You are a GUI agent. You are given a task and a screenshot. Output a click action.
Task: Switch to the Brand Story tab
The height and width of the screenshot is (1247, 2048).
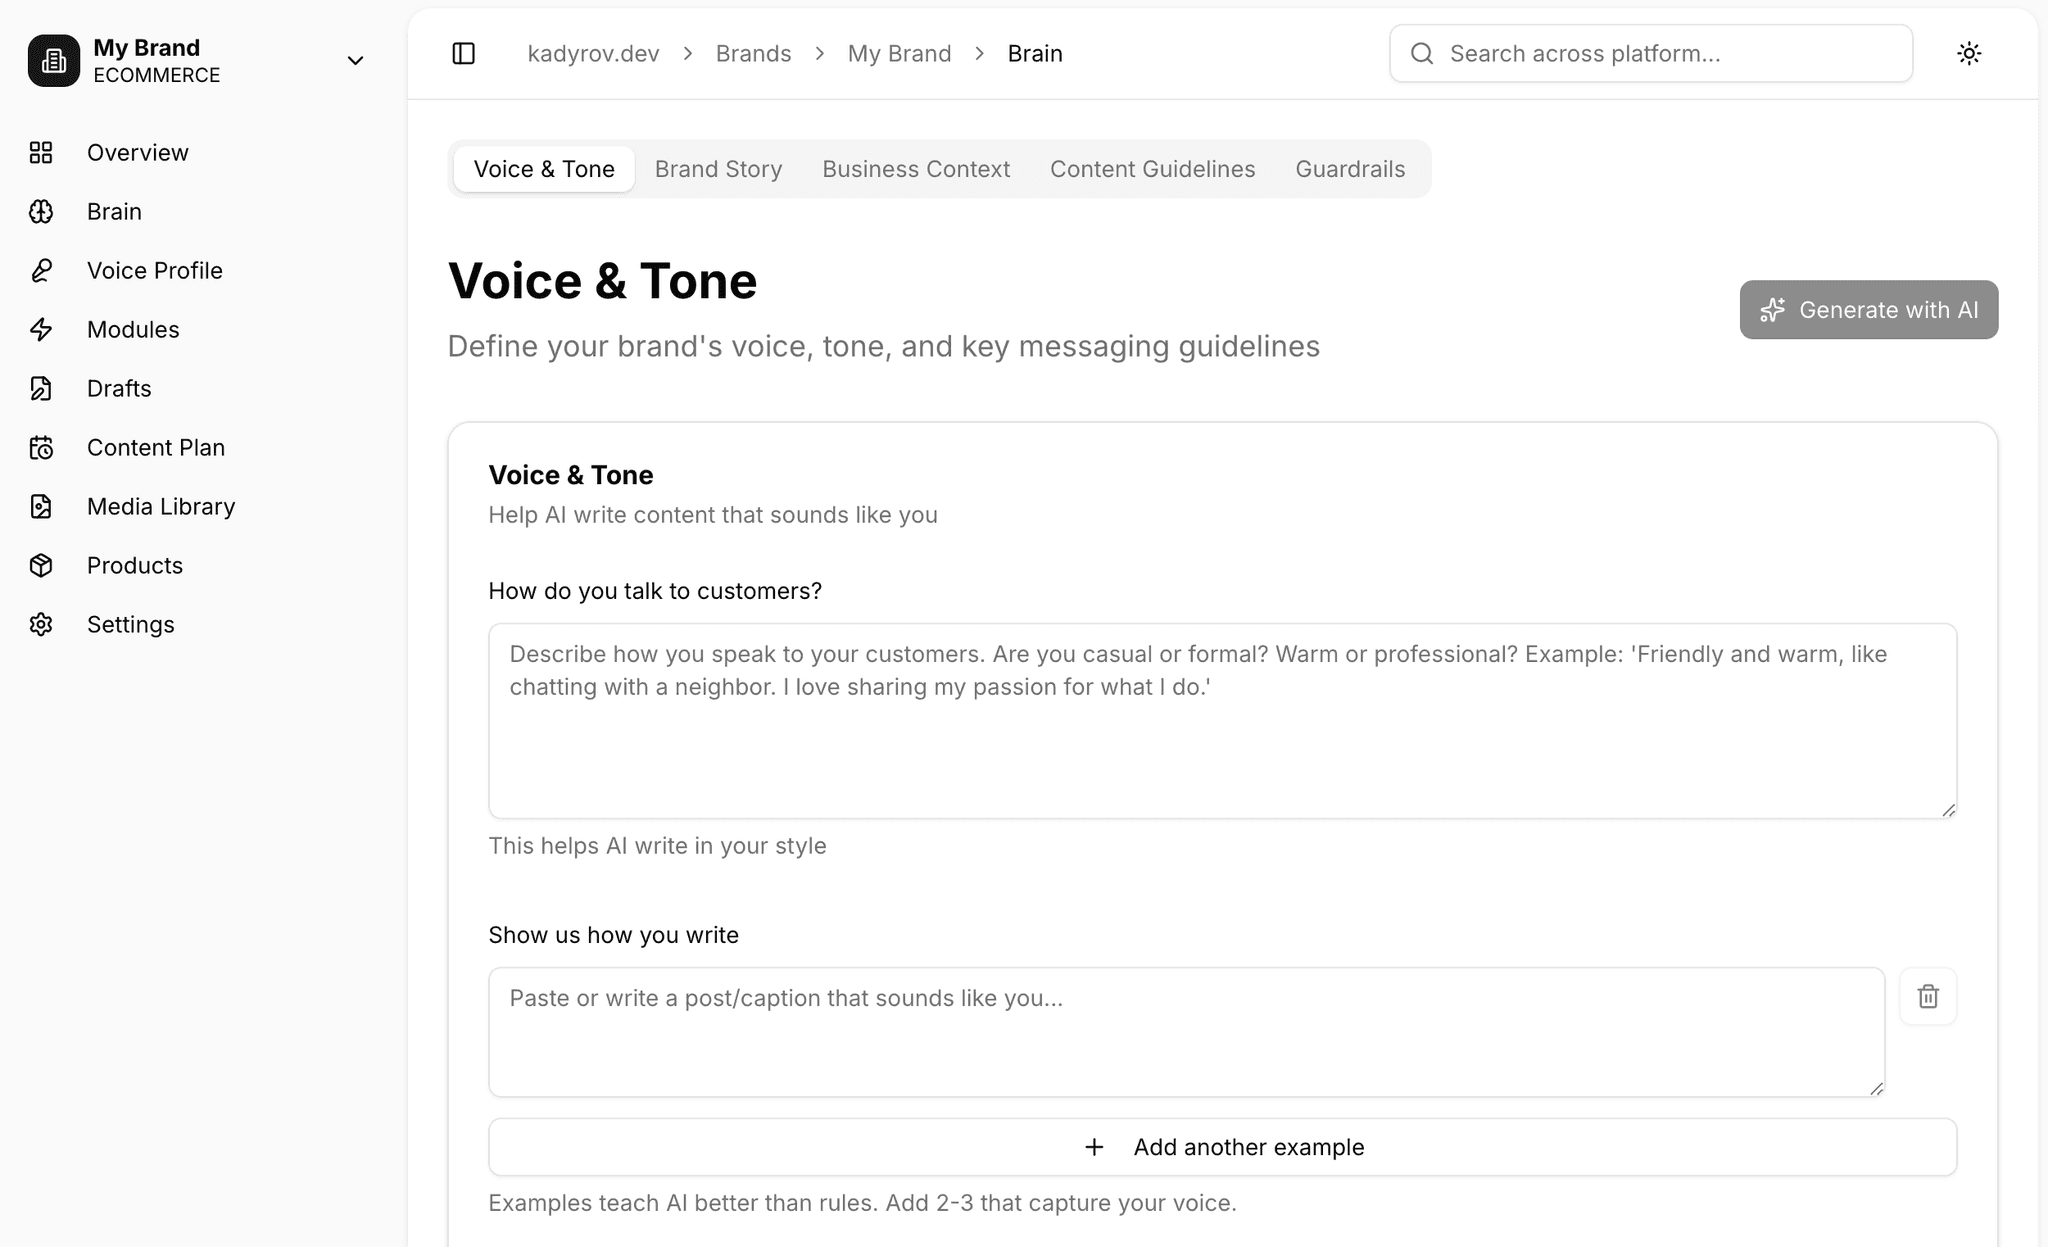(718, 168)
